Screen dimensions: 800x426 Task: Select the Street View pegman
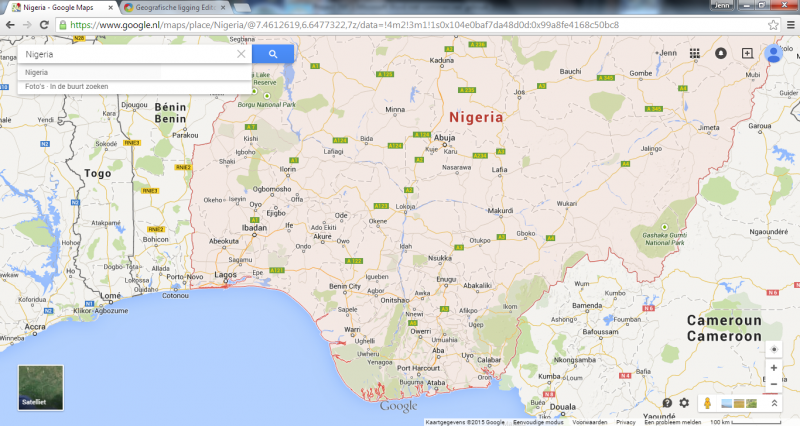(x=707, y=403)
